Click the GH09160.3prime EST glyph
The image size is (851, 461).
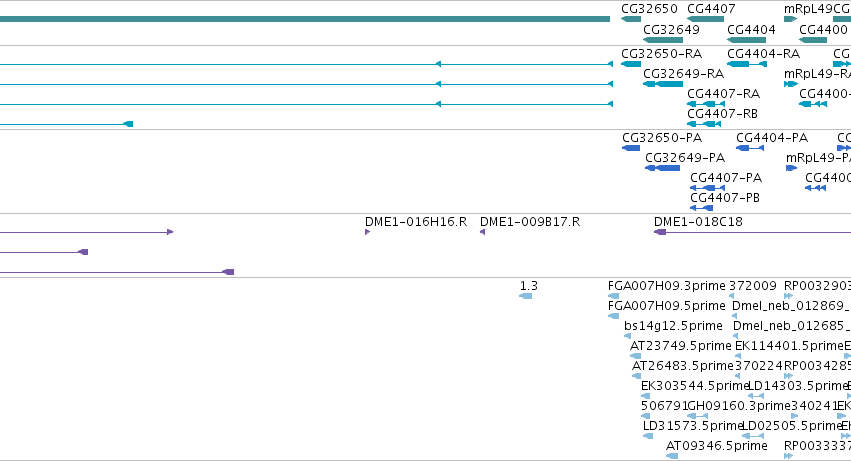[697, 416]
